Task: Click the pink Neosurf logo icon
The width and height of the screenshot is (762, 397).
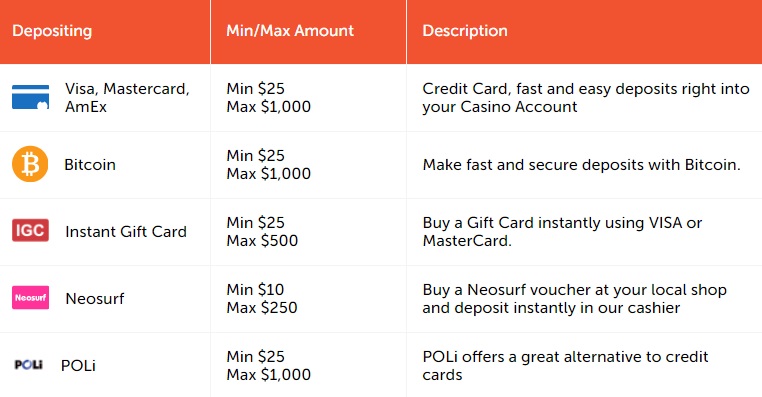Action: [30, 297]
